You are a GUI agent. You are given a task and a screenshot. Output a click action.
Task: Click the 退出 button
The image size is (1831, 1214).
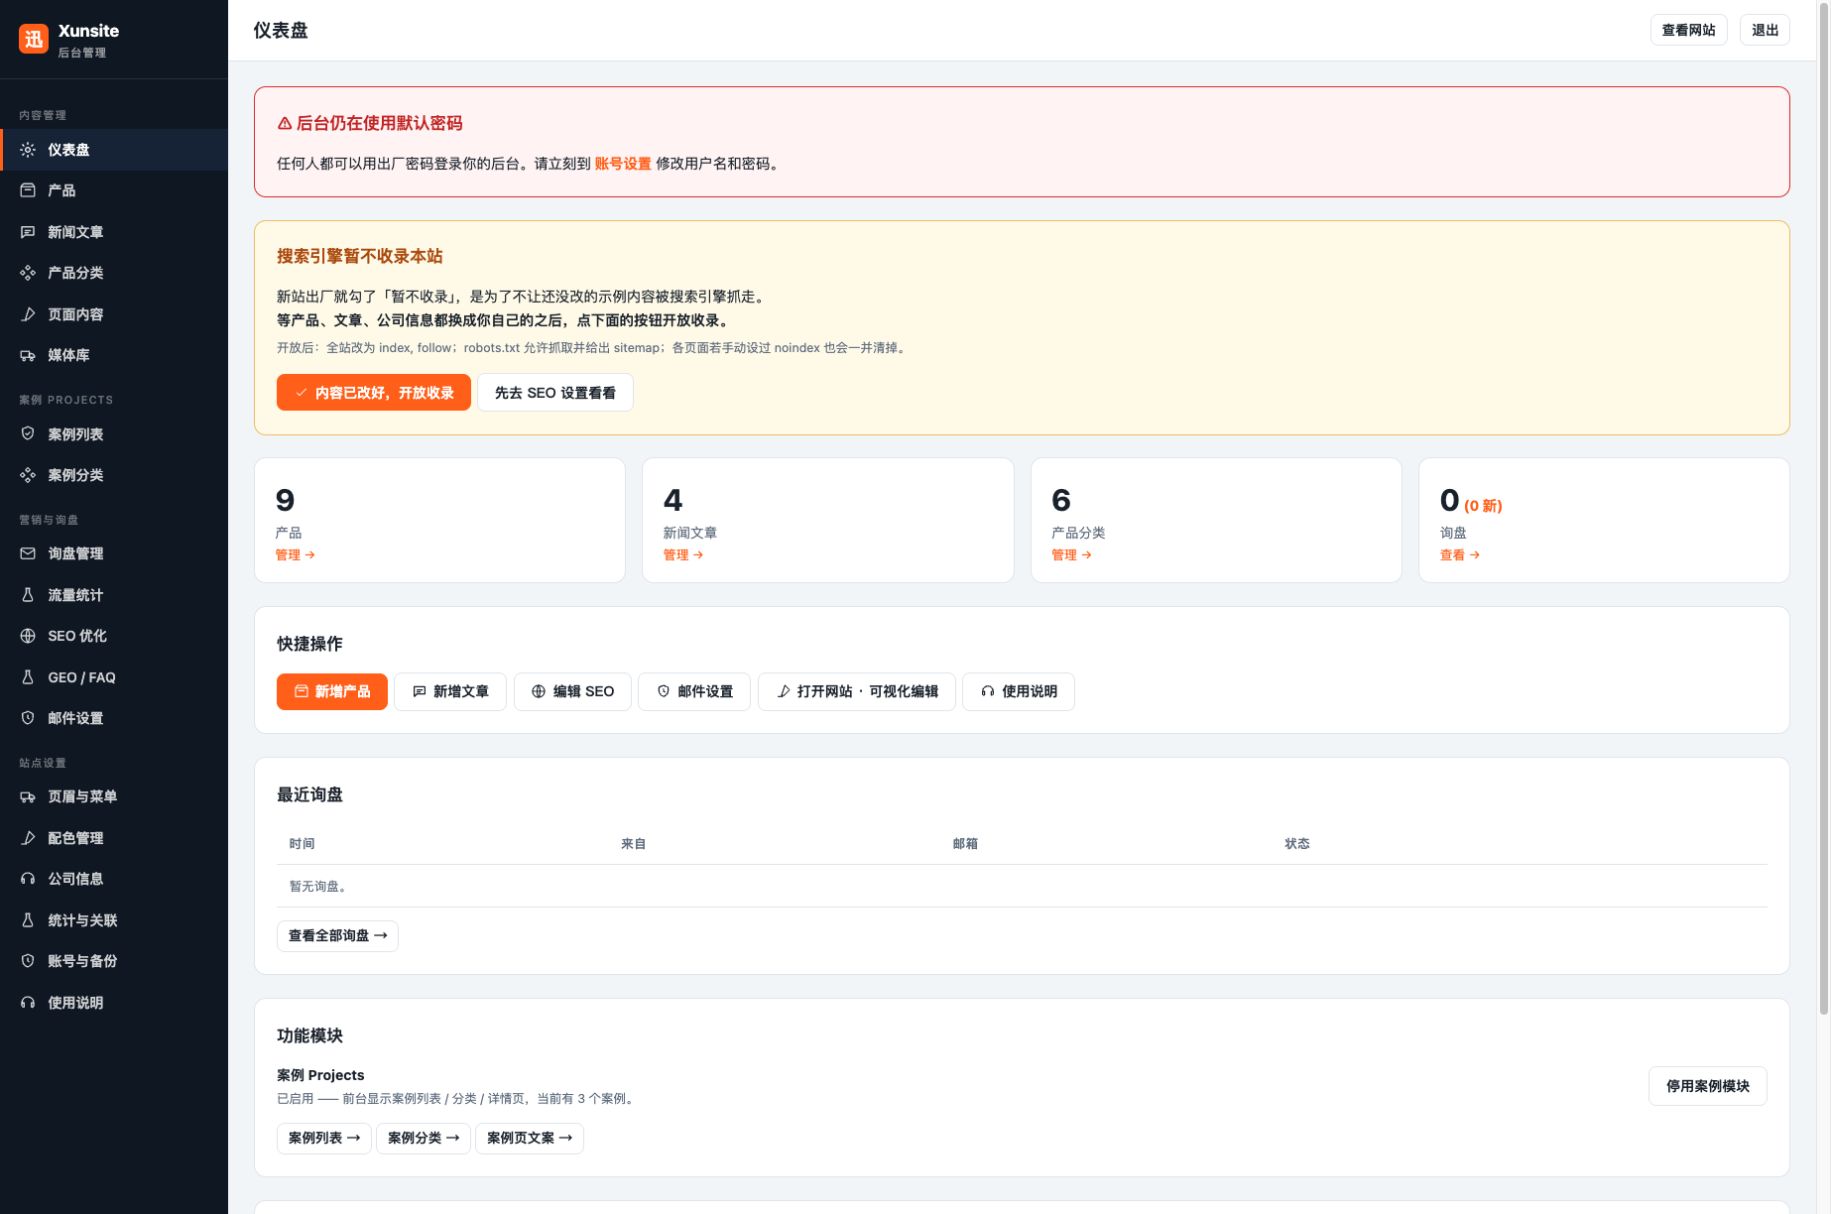point(1765,30)
